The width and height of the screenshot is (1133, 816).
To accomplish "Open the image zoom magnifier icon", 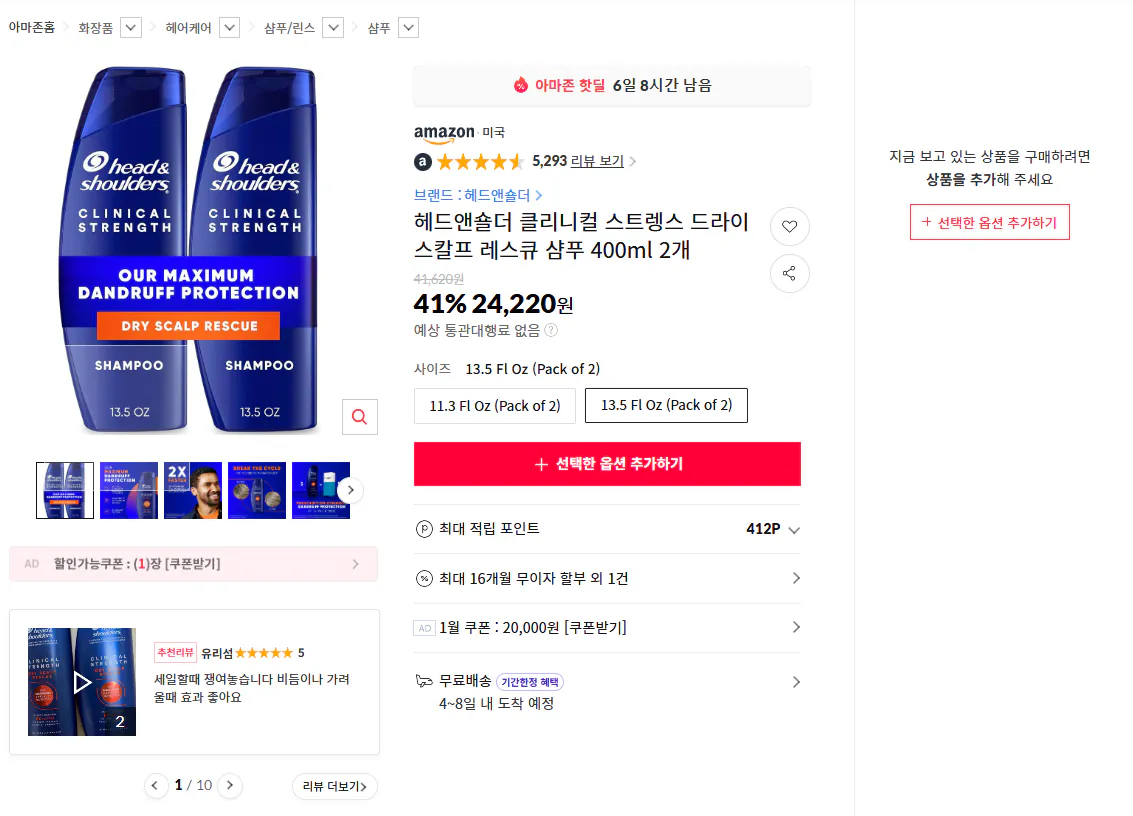I will click(x=359, y=416).
